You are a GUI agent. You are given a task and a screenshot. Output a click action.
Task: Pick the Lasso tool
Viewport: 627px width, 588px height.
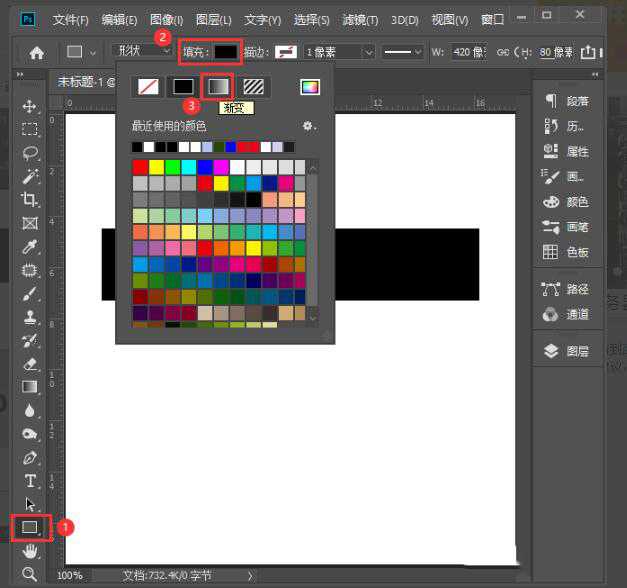[30, 153]
